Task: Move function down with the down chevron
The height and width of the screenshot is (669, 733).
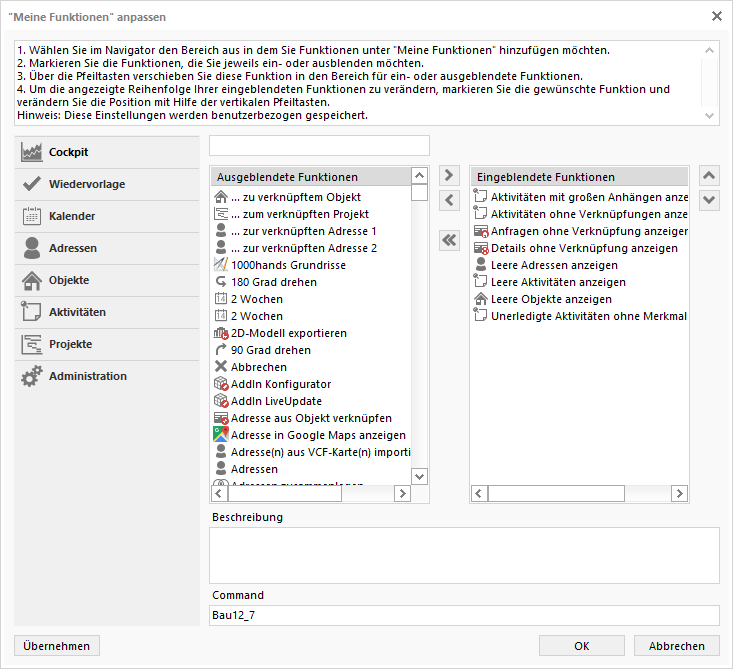Action: click(x=709, y=201)
